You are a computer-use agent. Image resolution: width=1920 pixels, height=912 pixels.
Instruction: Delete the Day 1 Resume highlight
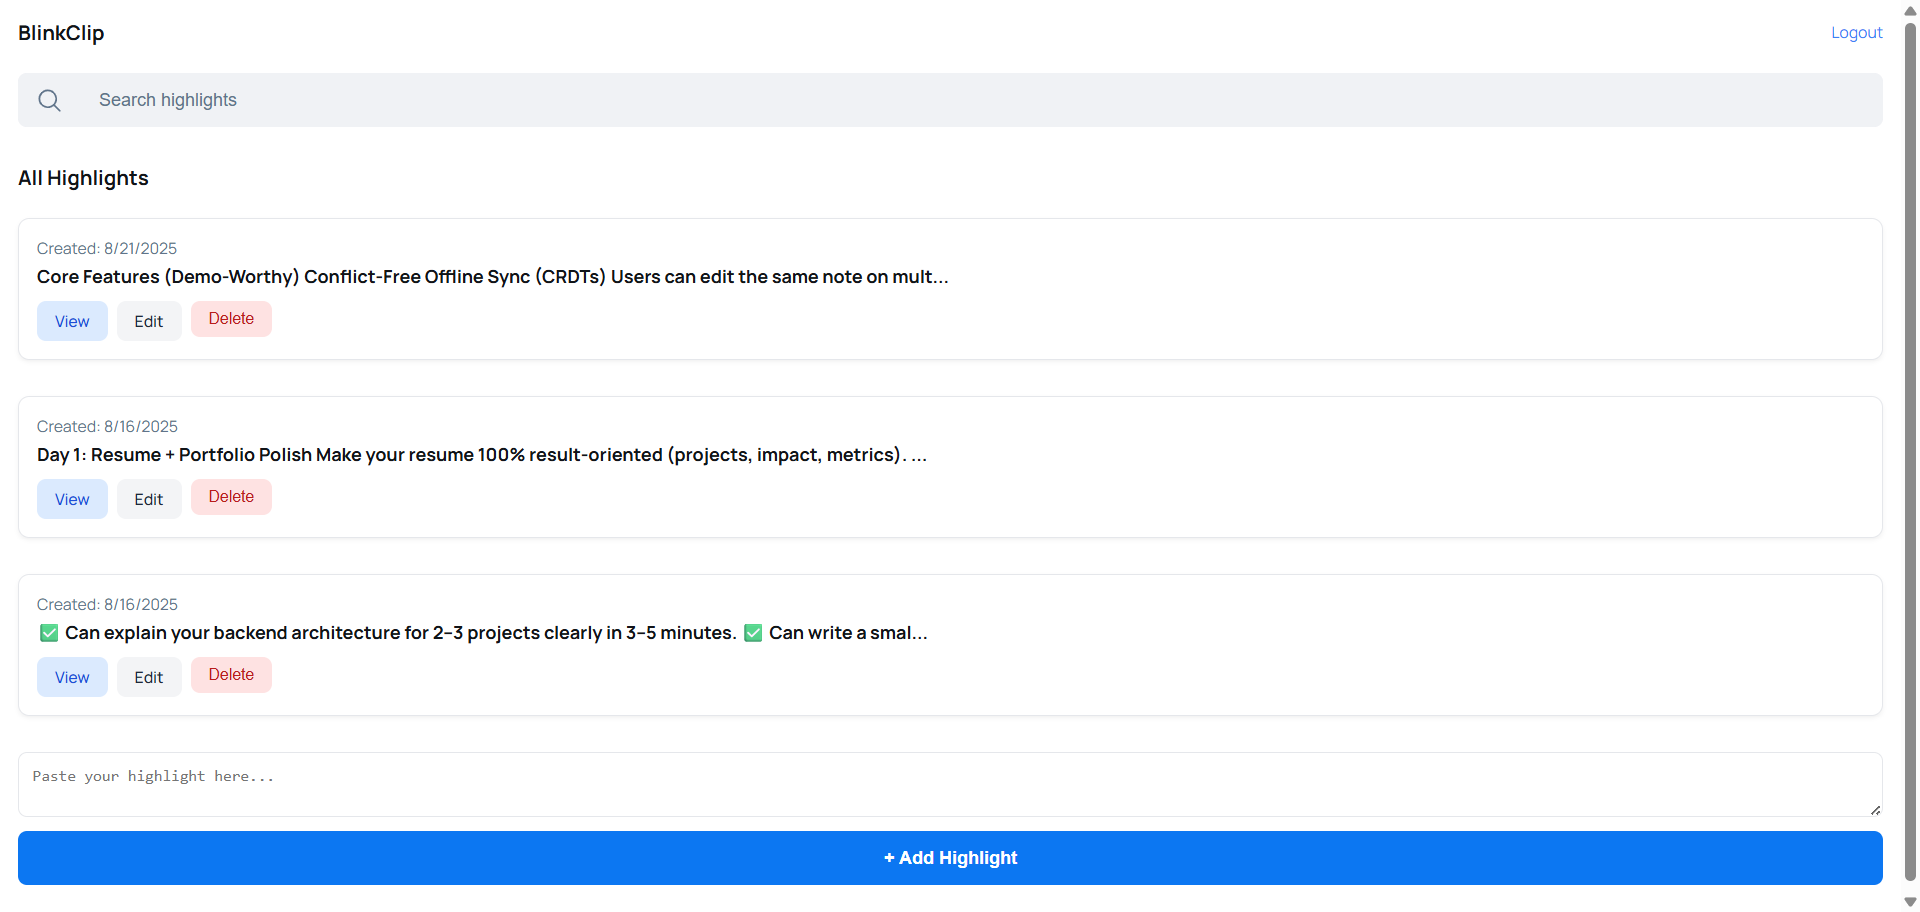(x=231, y=497)
